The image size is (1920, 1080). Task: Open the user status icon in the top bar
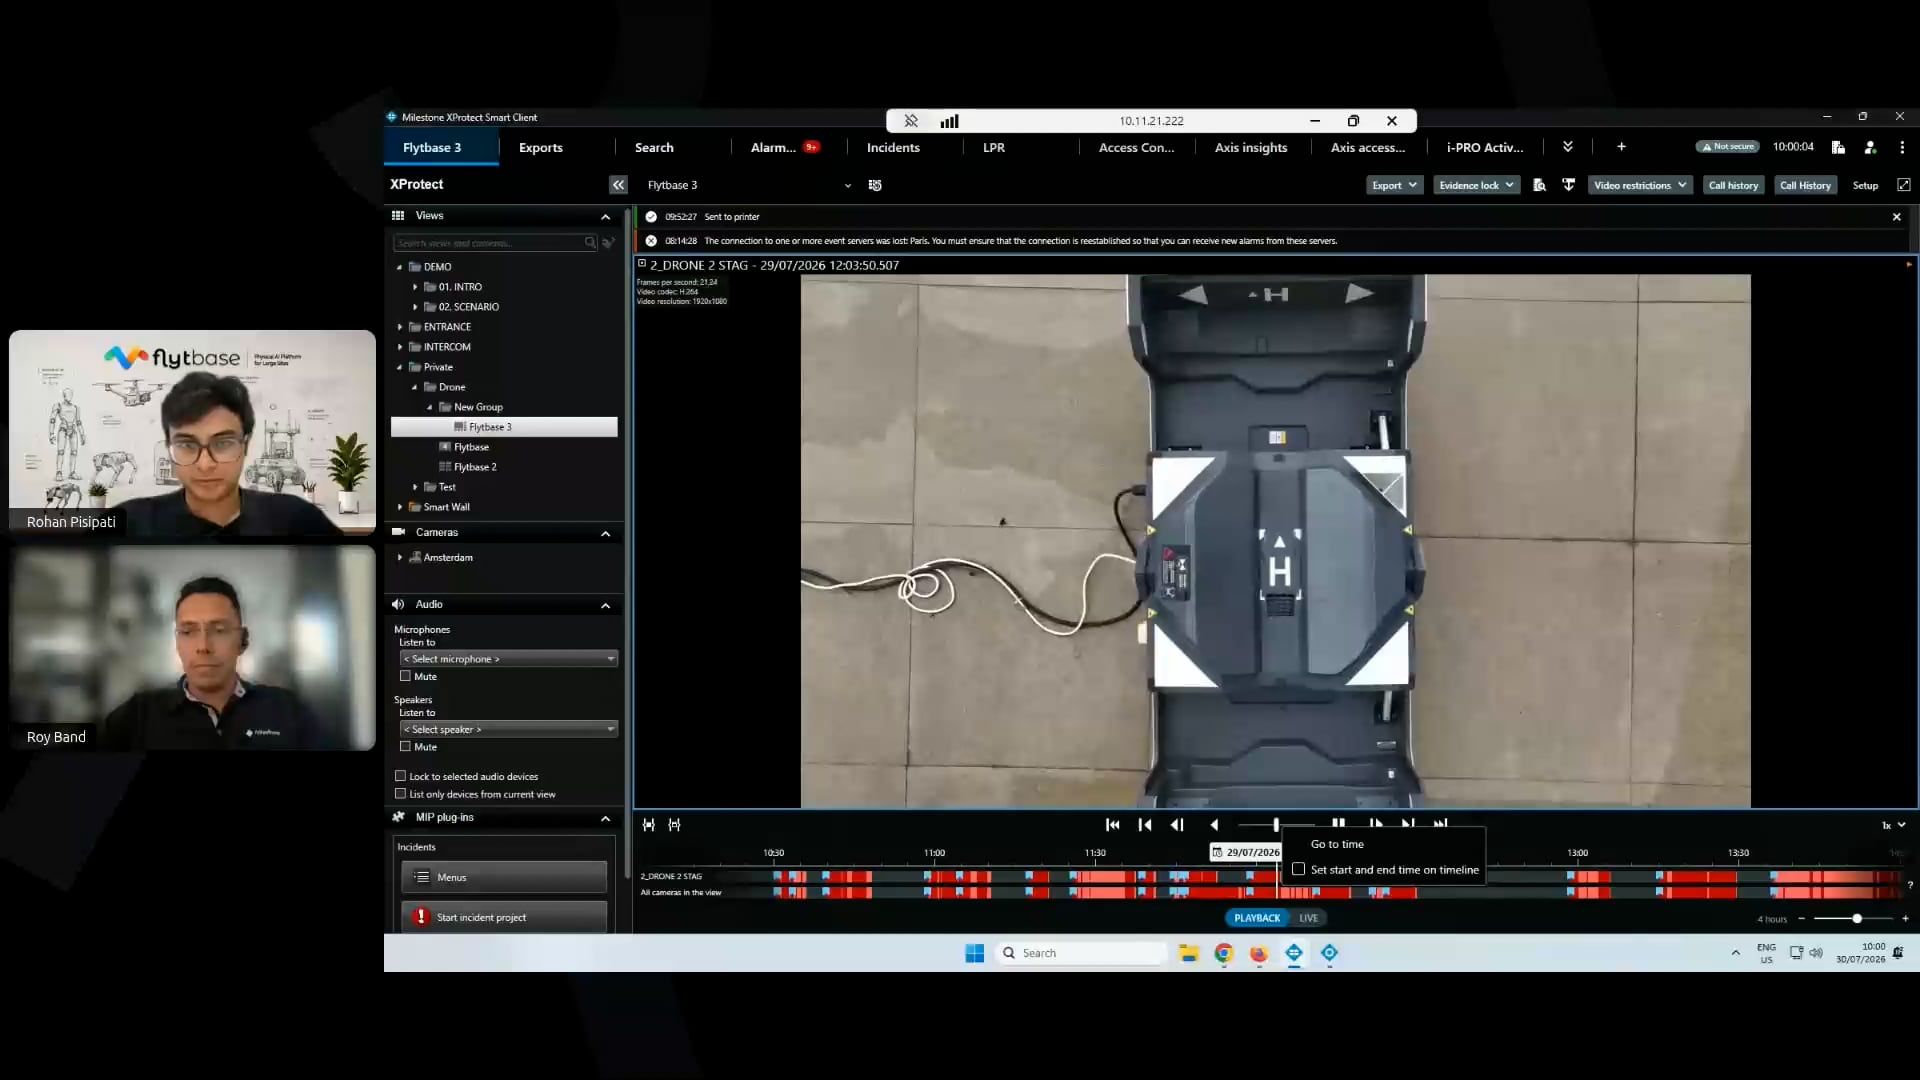(1870, 147)
